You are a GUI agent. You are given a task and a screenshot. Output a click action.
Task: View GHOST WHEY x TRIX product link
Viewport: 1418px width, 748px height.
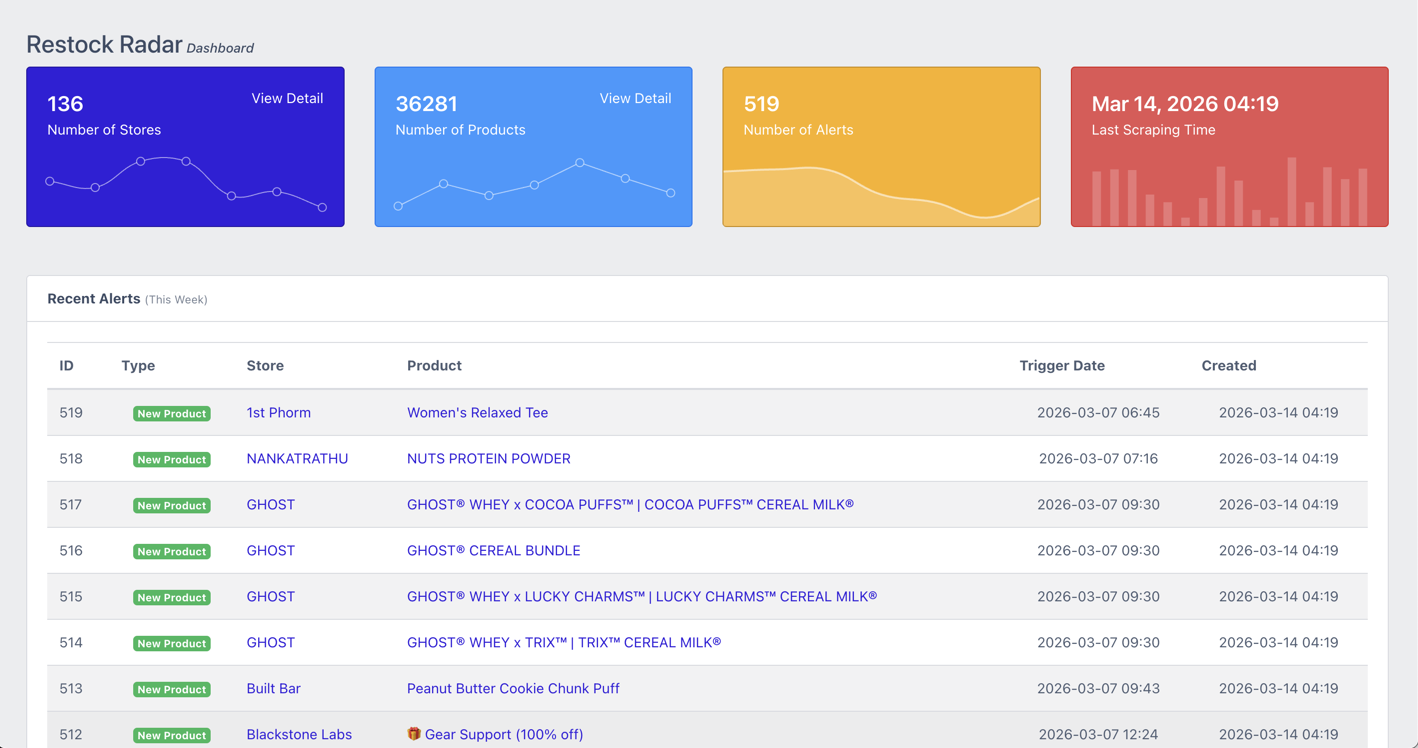point(564,642)
